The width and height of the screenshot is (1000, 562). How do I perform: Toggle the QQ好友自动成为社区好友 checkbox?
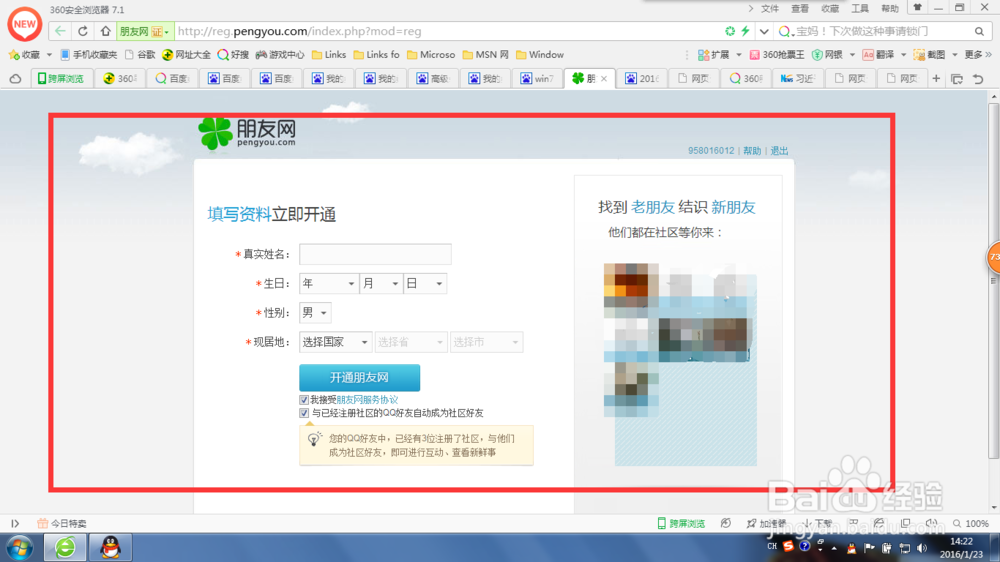(x=304, y=413)
